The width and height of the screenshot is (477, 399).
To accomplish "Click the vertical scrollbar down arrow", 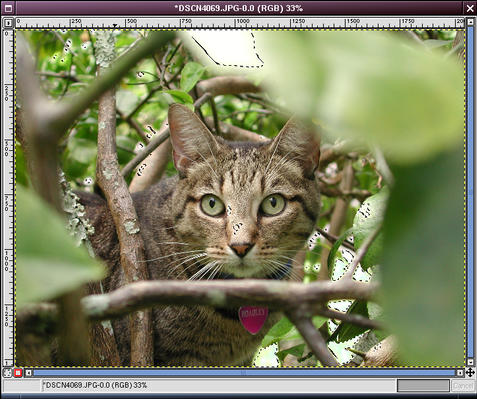I will [470, 363].
